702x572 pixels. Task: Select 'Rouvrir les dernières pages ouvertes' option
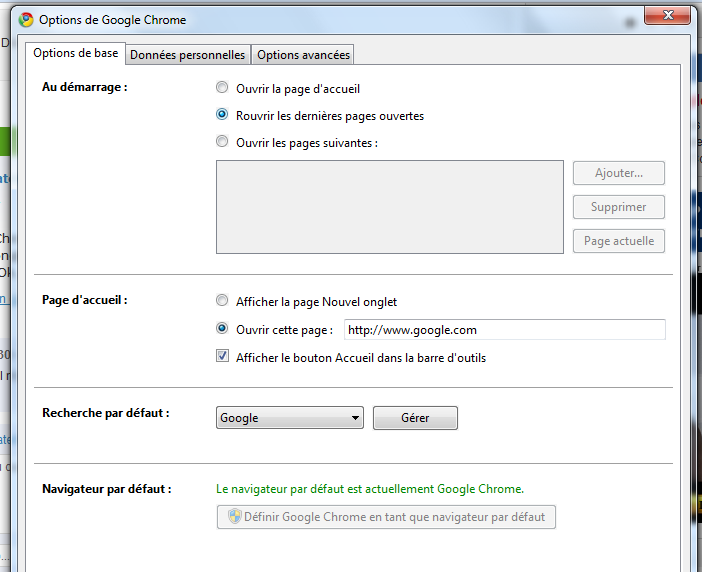[222, 115]
